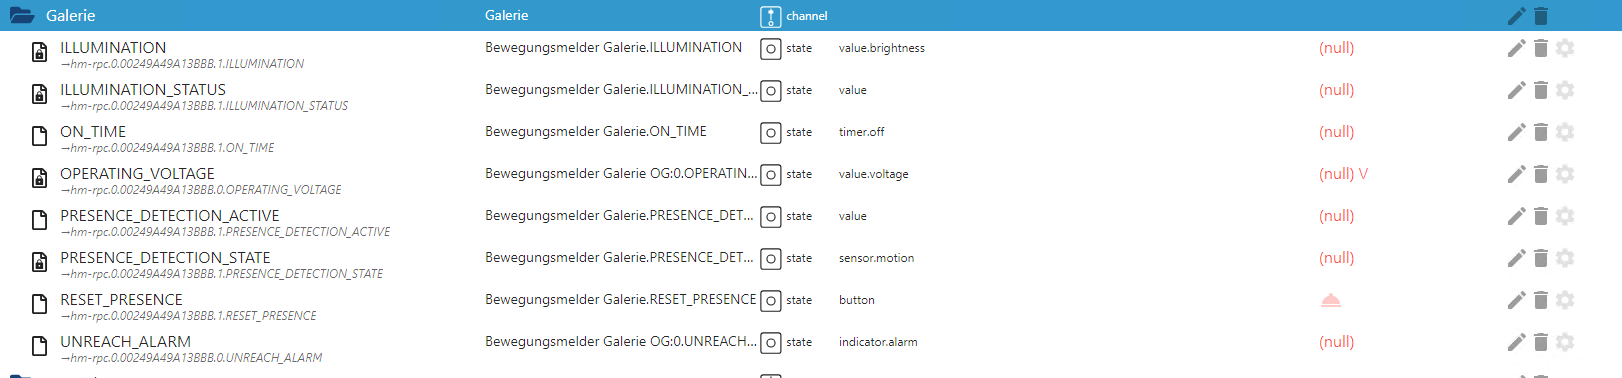Image resolution: width=1622 pixels, height=378 pixels.
Task: Open custom settings gear for OPERATING_VOLTAGE
Action: pos(1566,174)
